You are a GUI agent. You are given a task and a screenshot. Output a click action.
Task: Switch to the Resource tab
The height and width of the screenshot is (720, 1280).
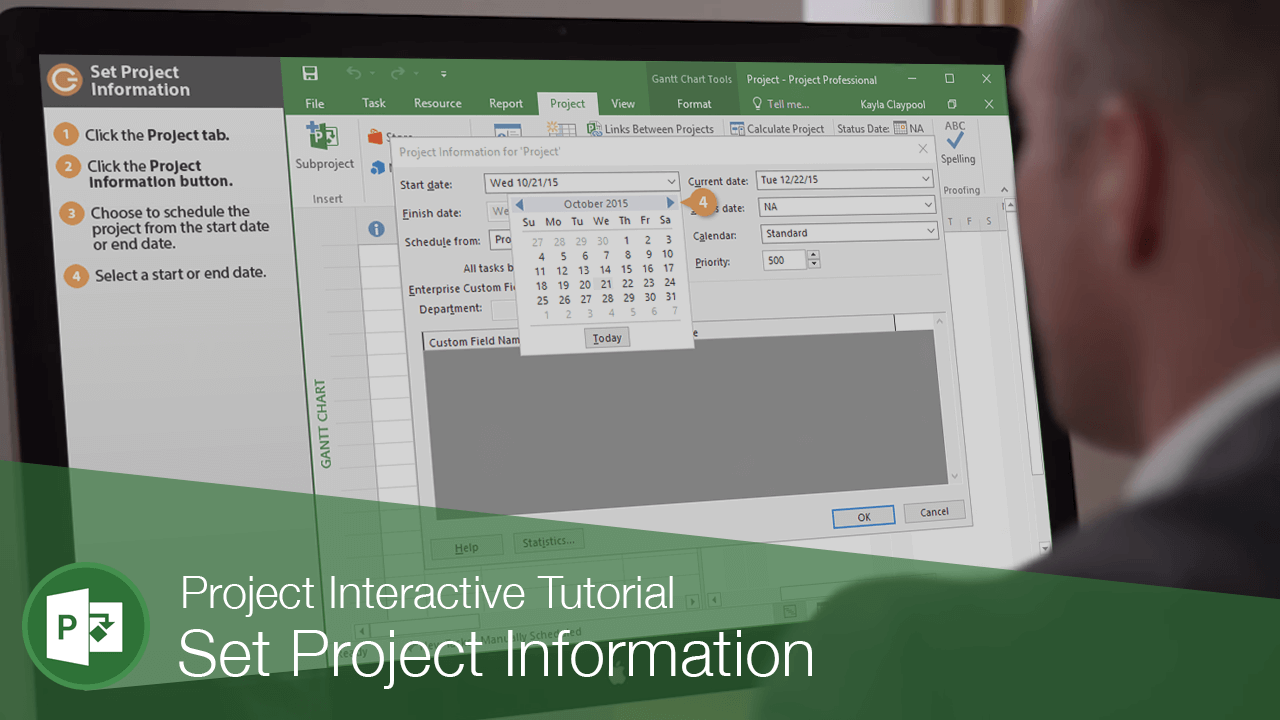[x=438, y=103]
